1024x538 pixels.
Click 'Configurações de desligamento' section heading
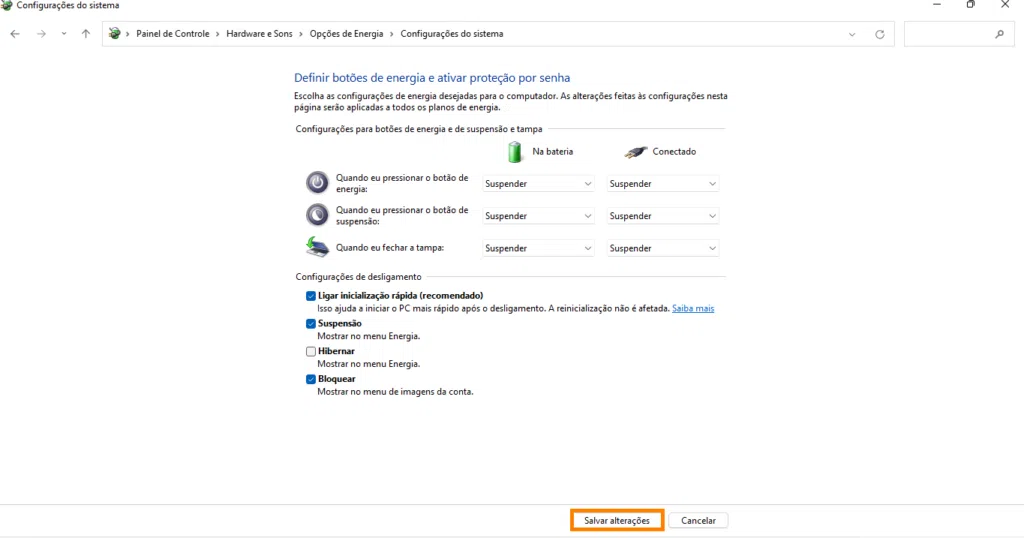(x=359, y=277)
